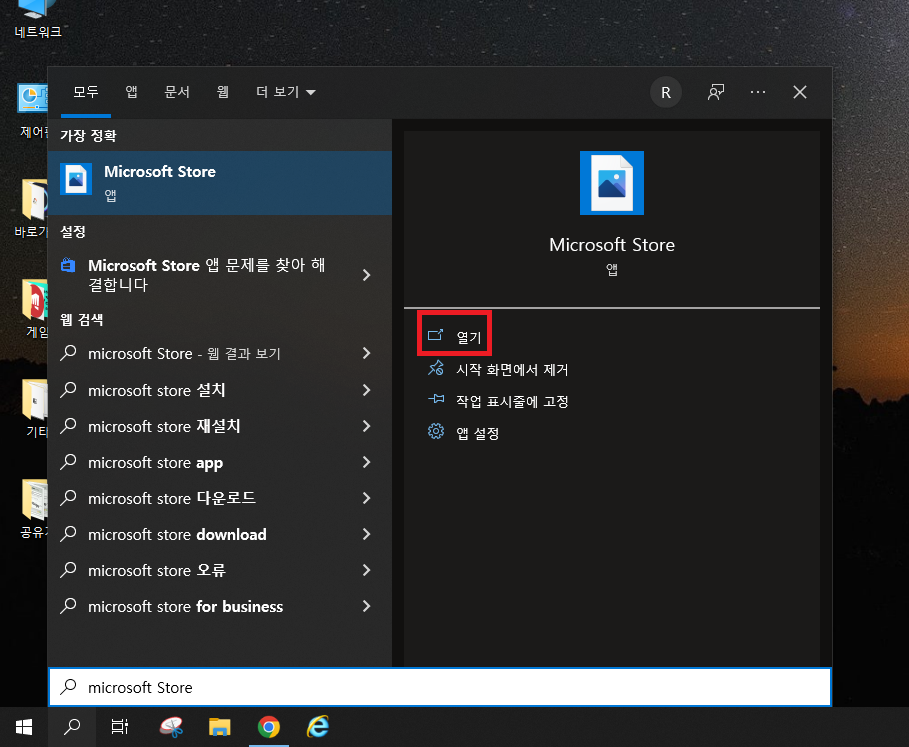This screenshot has width=909, height=747.
Task: Click the 게임 desktop folder
Action: (35, 309)
